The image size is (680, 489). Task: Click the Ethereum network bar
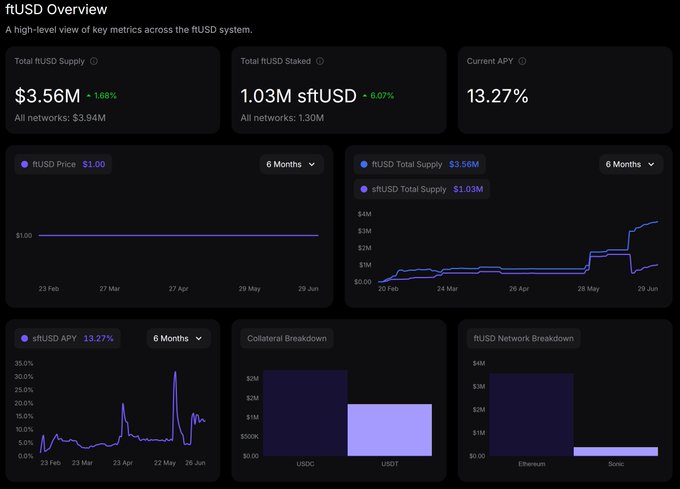coord(531,414)
